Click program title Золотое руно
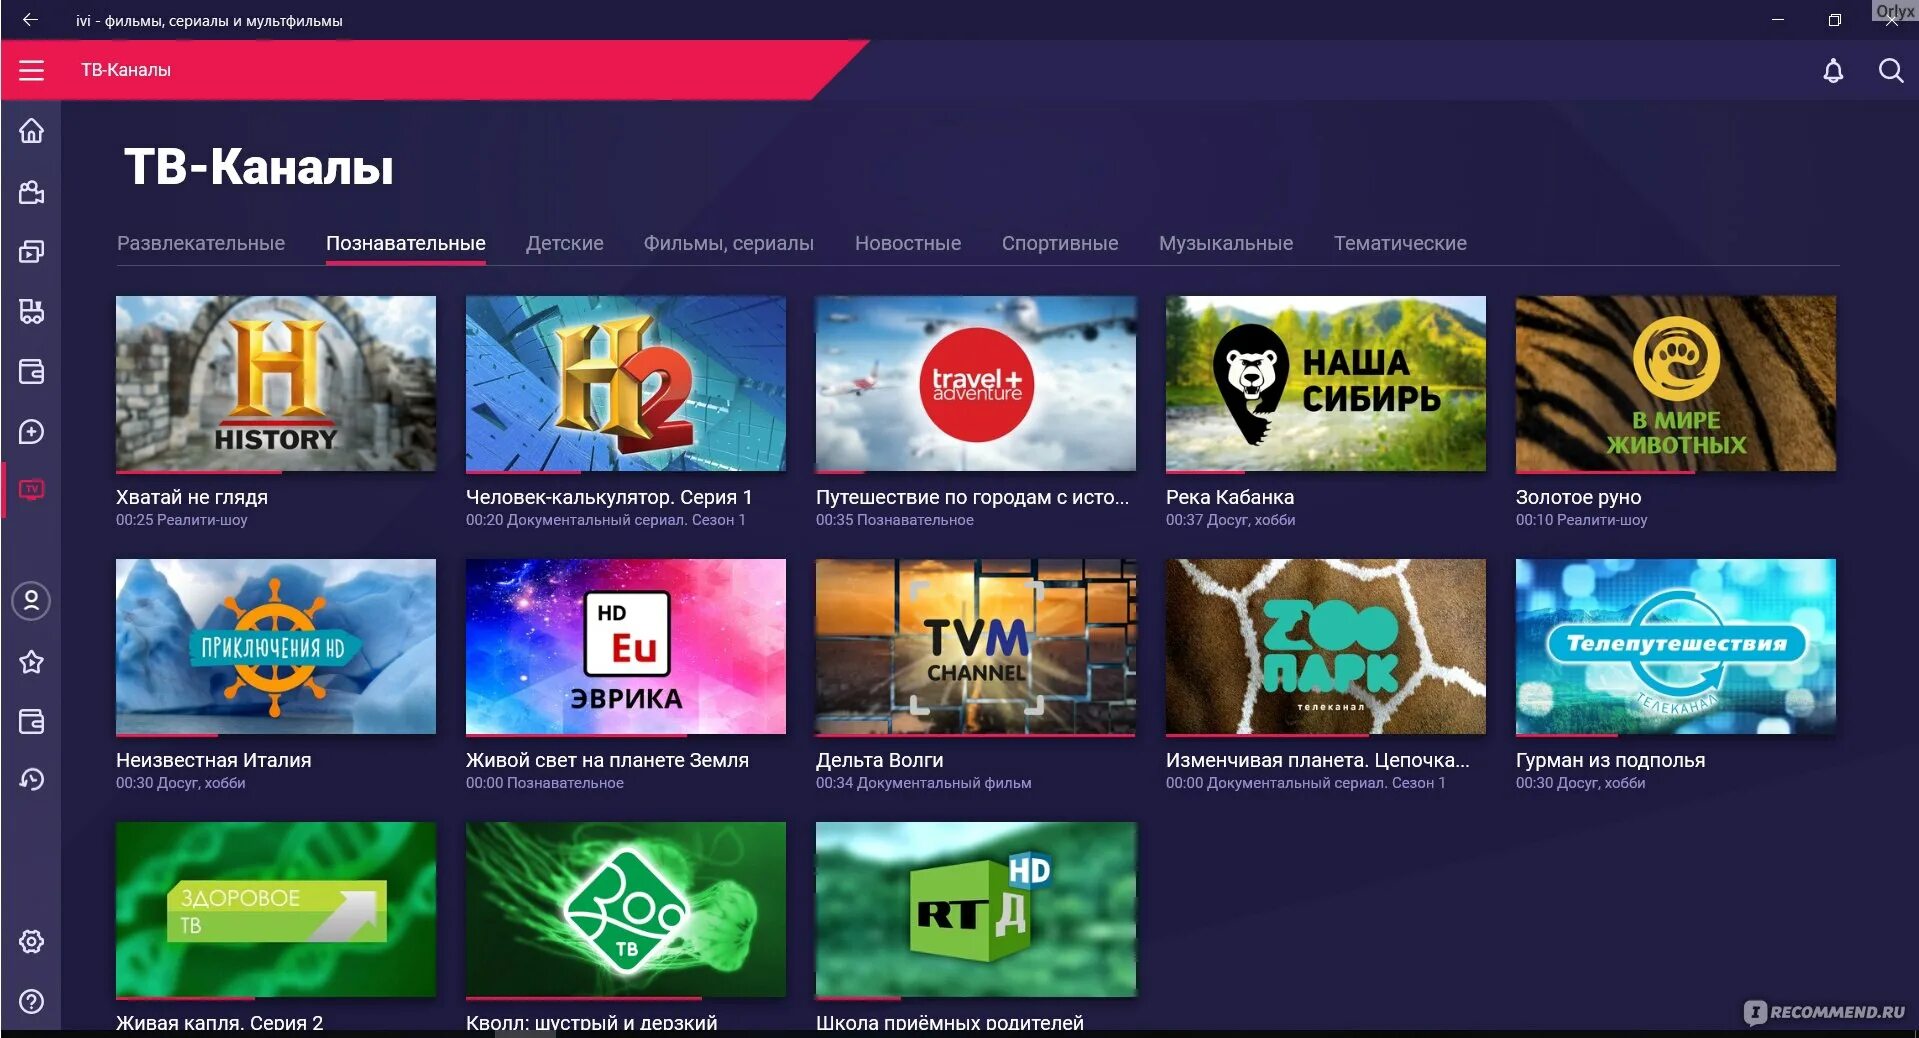1919x1038 pixels. [1579, 497]
